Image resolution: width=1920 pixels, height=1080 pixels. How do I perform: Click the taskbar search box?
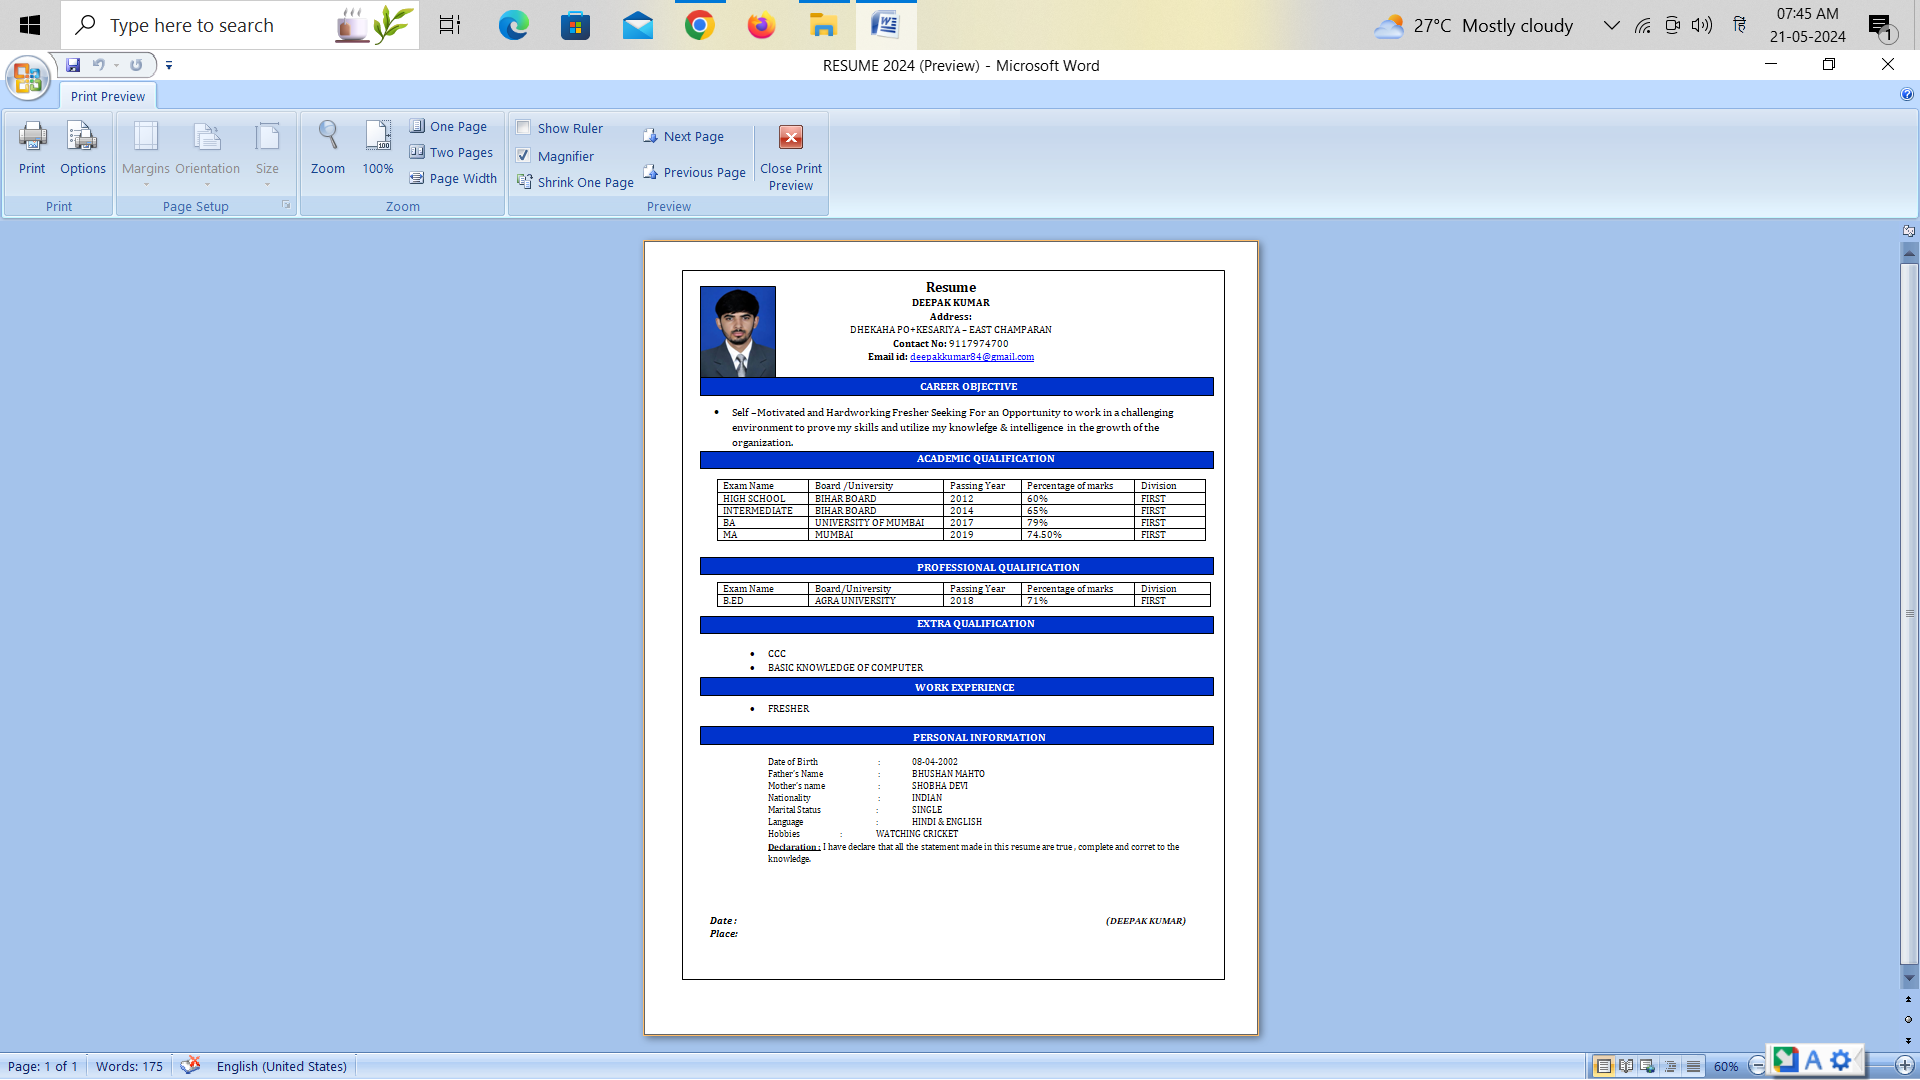coord(240,25)
